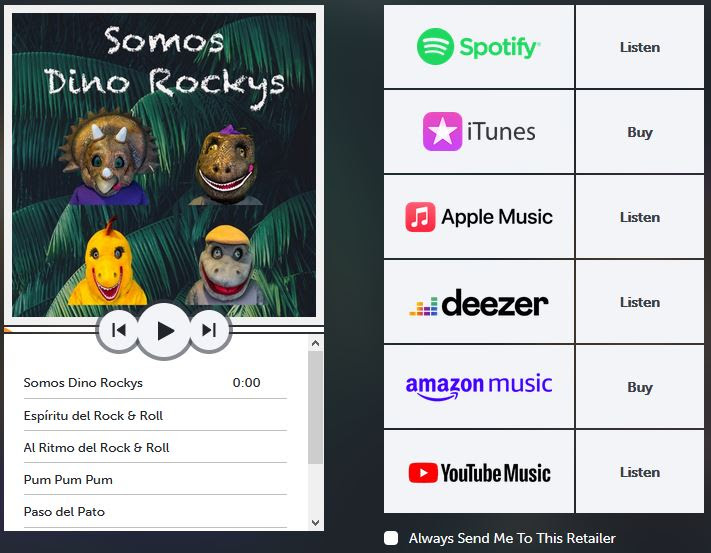
Task: Enable Always Send Me To This Retailer
Action: (x=391, y=538)
